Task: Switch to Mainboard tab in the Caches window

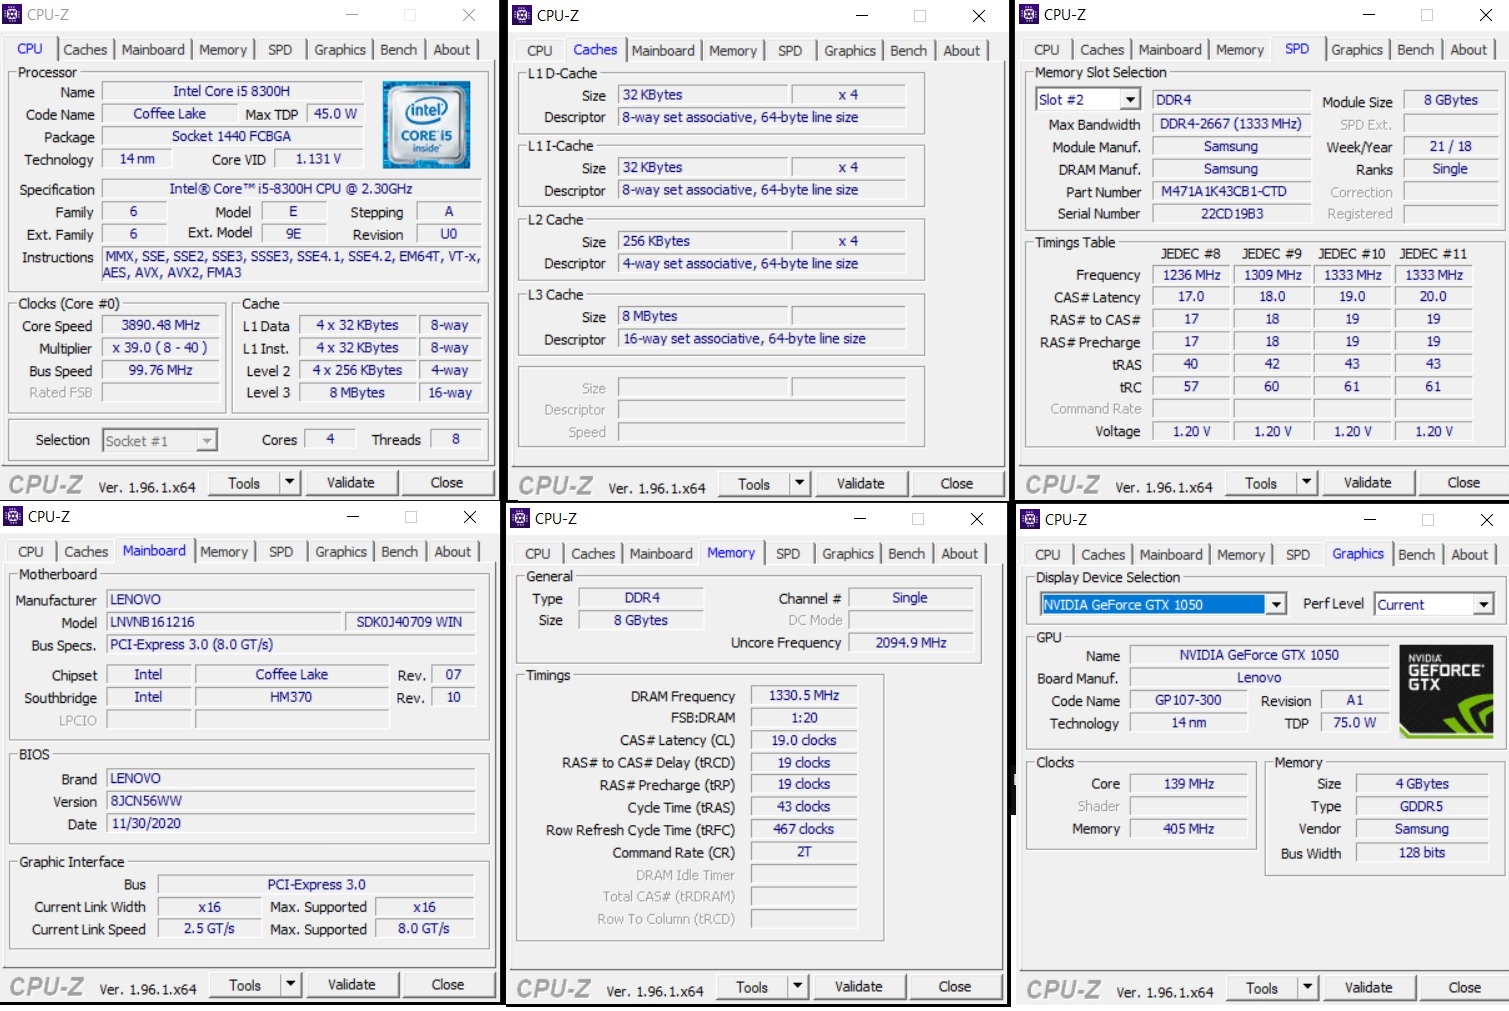Action: 663,50
